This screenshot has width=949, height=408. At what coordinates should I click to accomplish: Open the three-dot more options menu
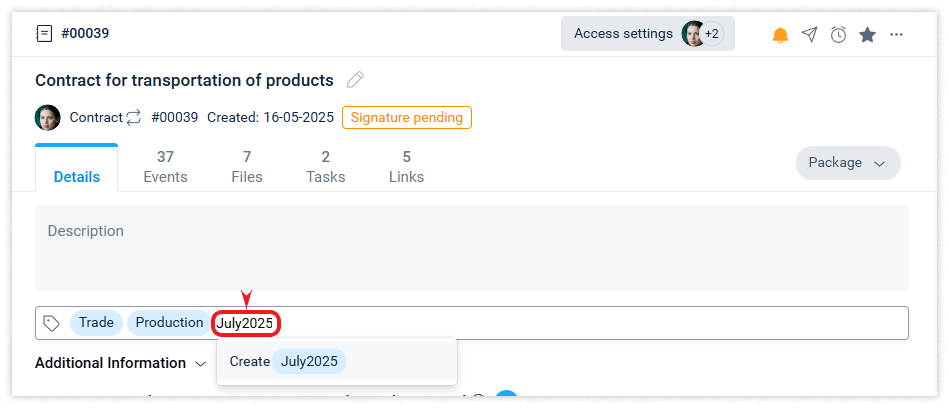point(896,35)
